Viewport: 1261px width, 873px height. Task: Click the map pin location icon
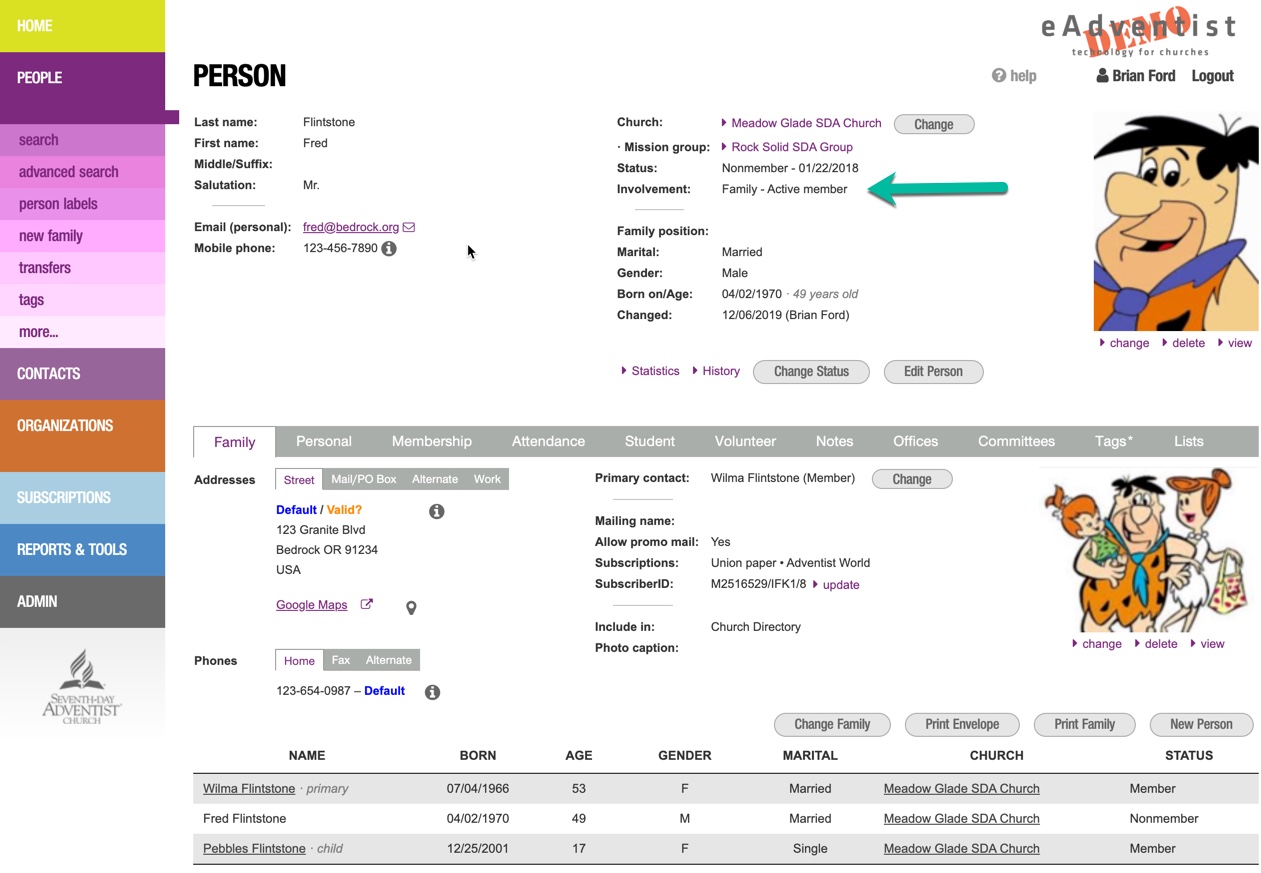[x=411, y=607]
